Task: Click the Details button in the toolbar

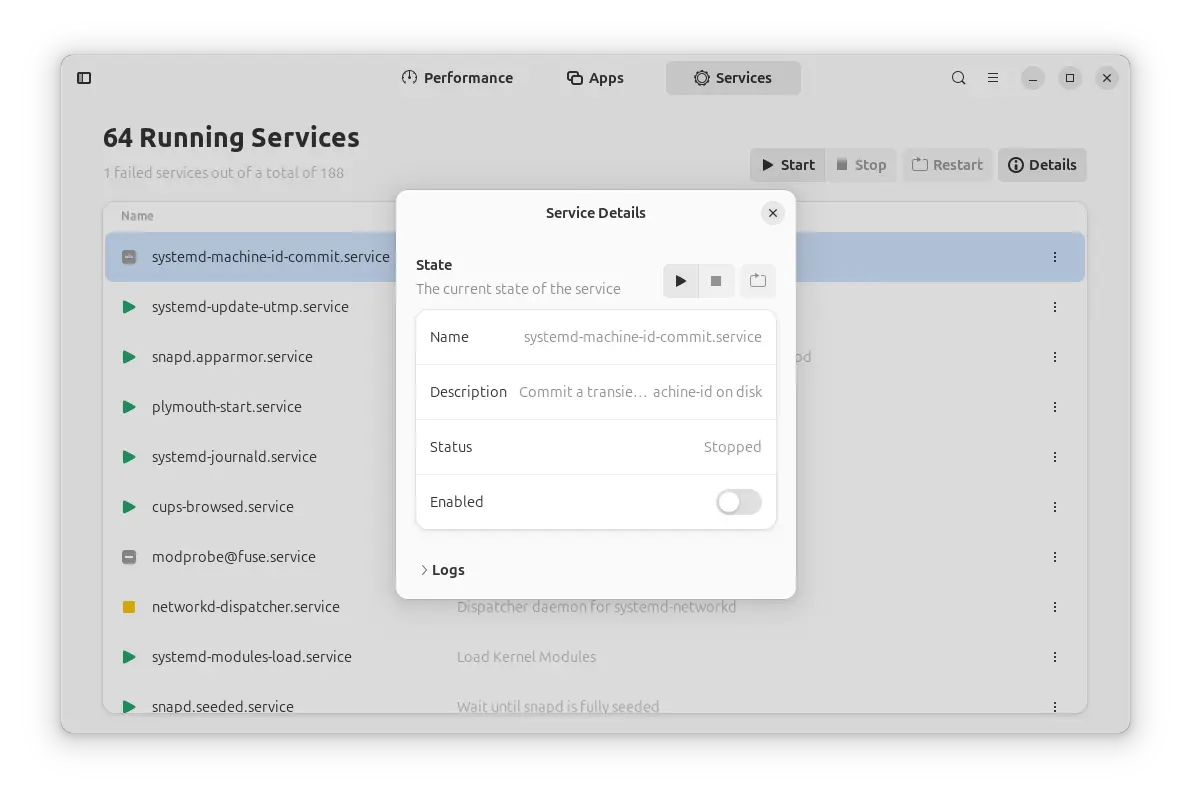Action: tap(1042, 164)
